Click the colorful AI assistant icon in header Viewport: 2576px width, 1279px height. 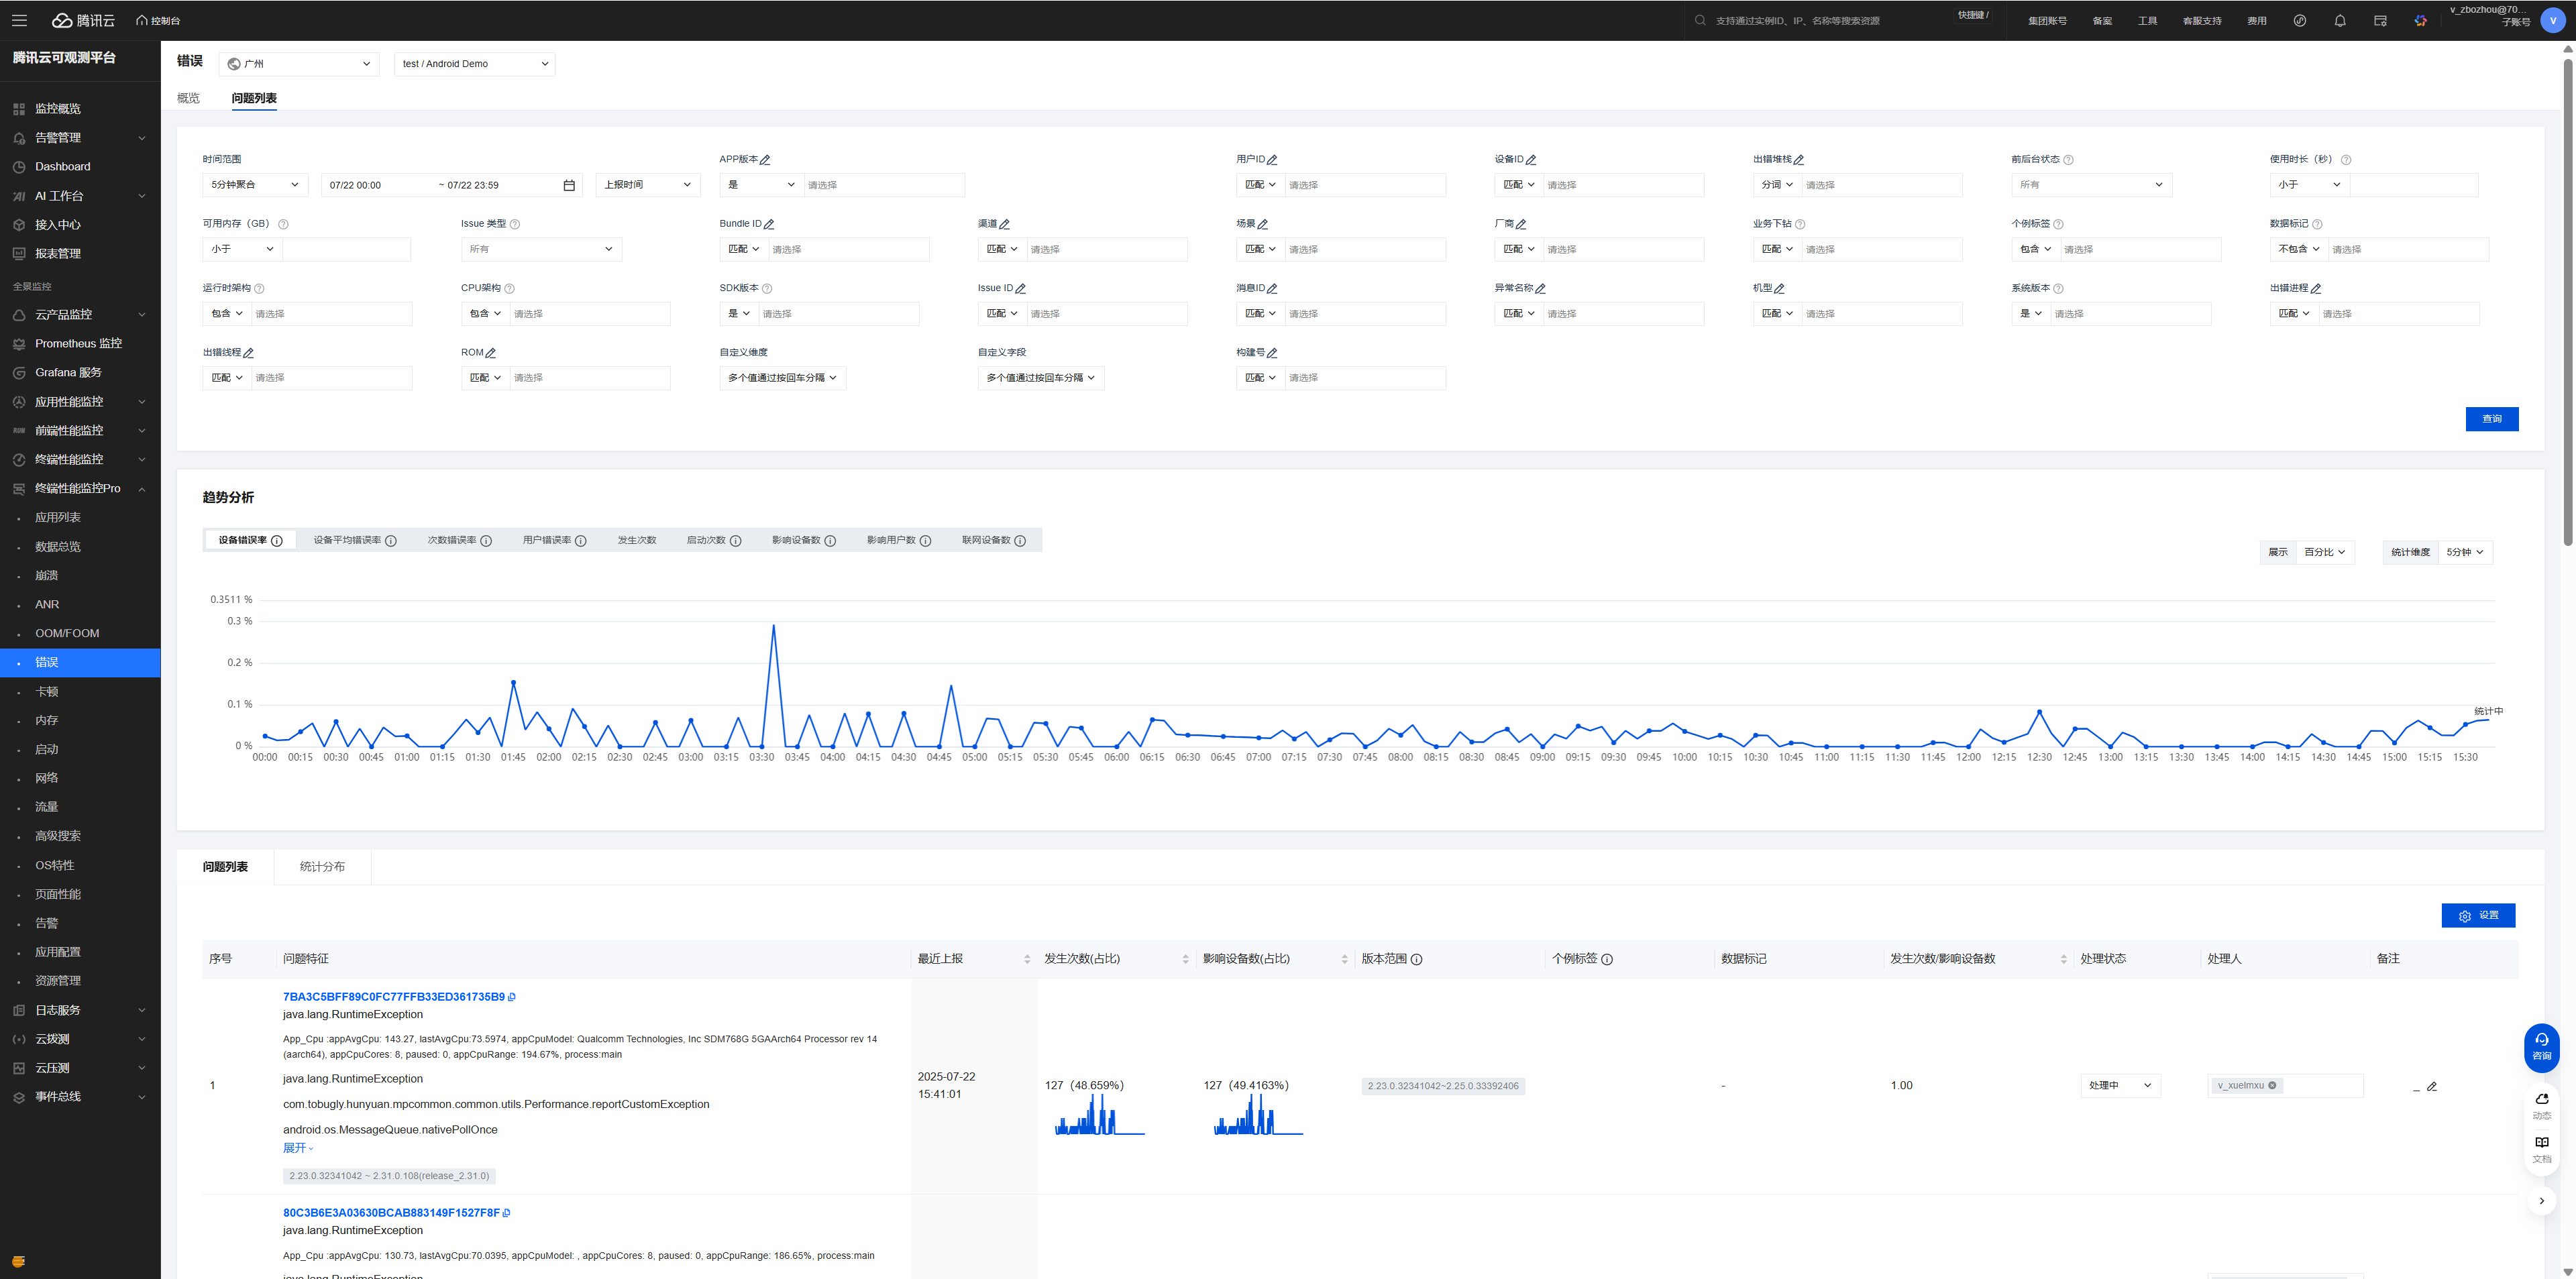coord(2420,20)
